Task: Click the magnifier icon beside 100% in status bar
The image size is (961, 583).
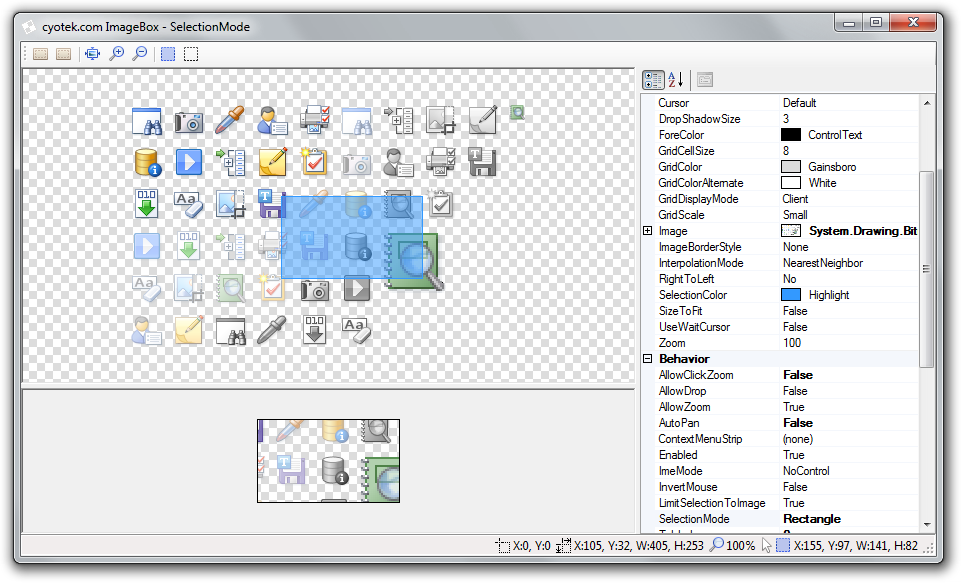Action: point(716,545)
